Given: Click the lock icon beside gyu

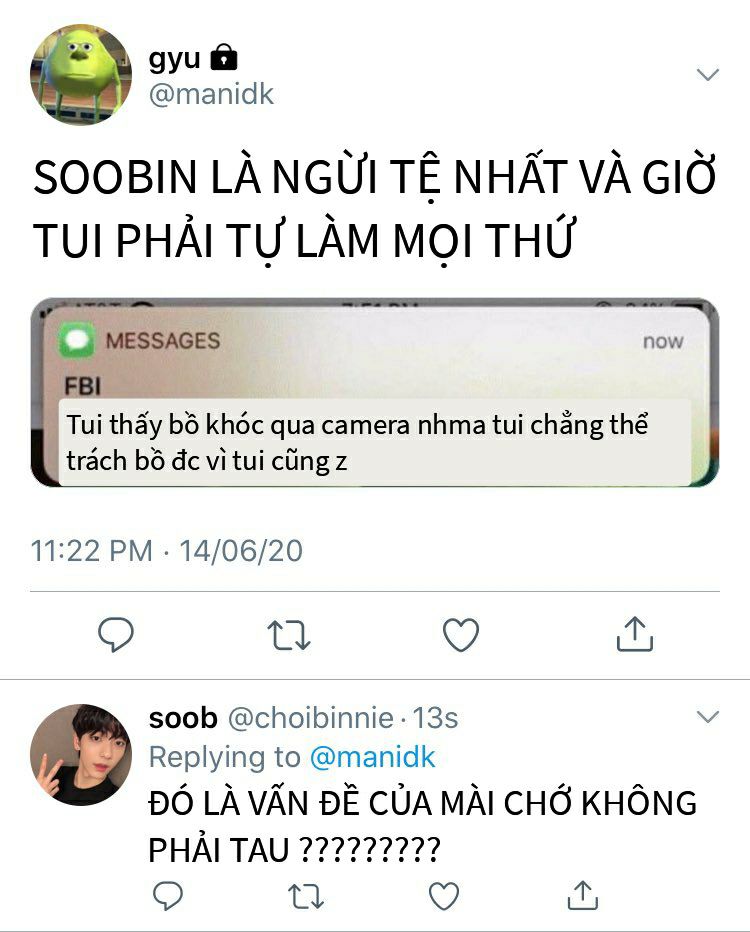Looking at the screenshot, I should click(x=224, y=57).
